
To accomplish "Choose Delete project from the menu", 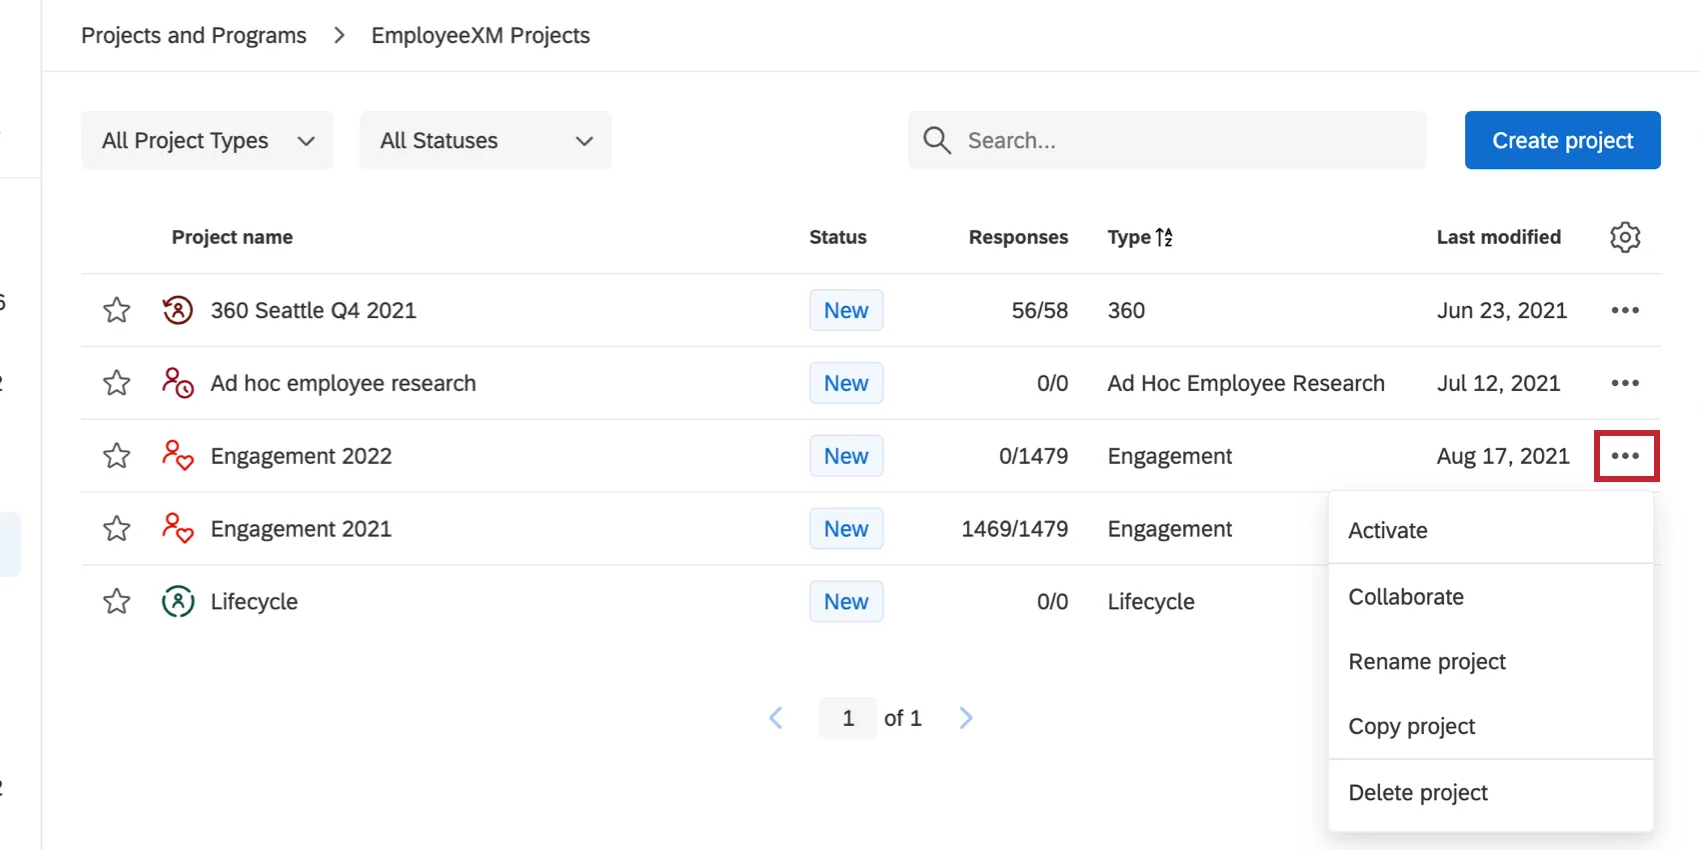I will click(1418, 793).
